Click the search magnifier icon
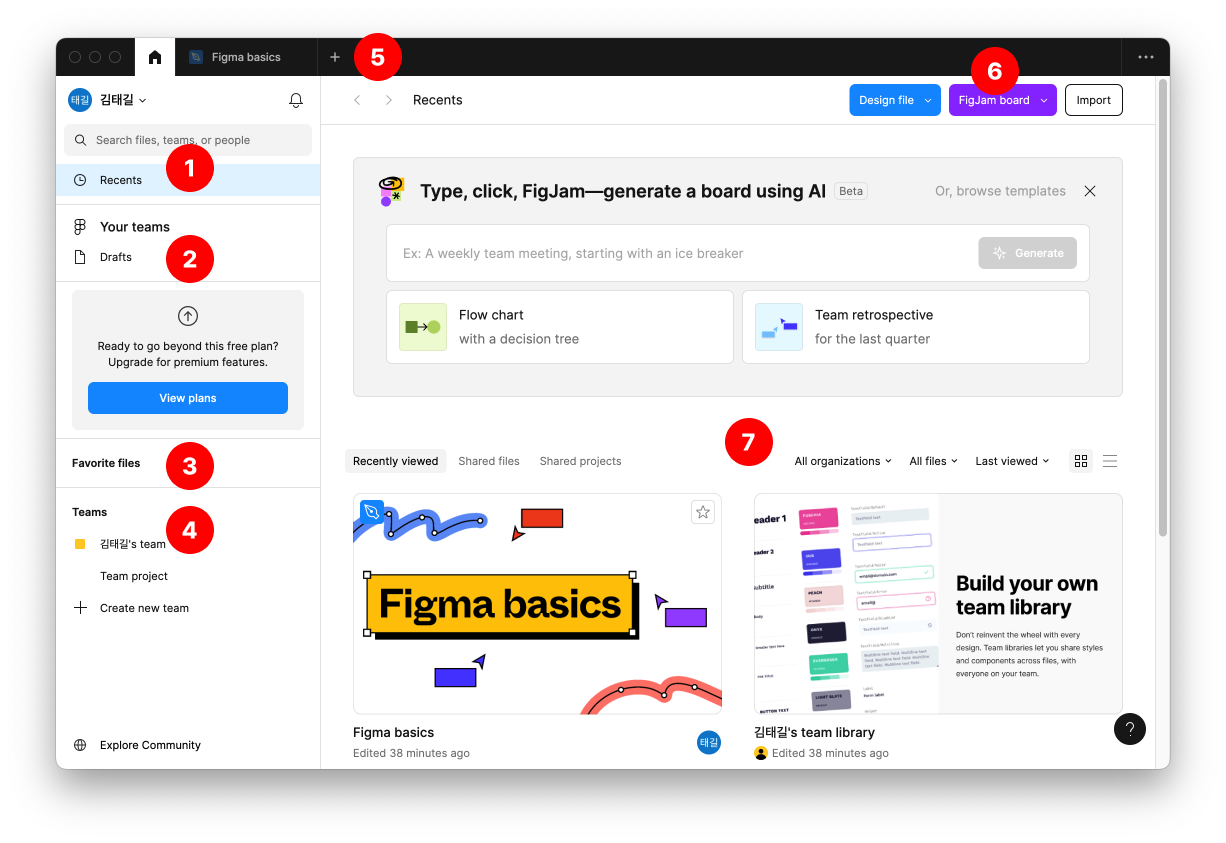 [x=81, y=140]
